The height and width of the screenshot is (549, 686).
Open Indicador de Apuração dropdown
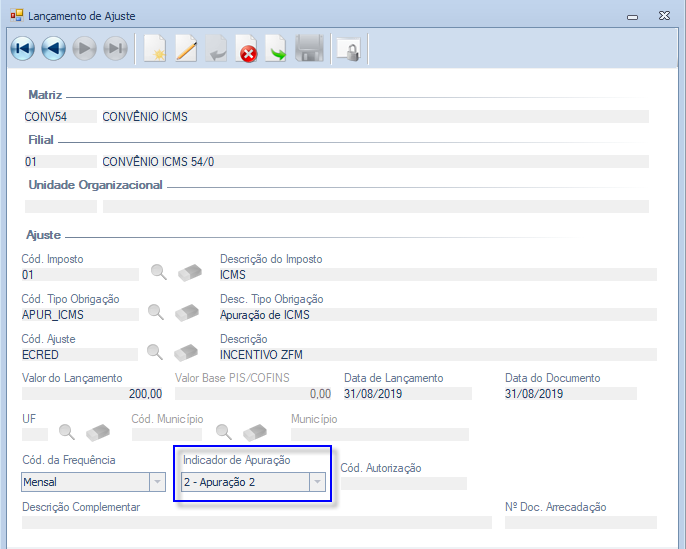[317, 482]
